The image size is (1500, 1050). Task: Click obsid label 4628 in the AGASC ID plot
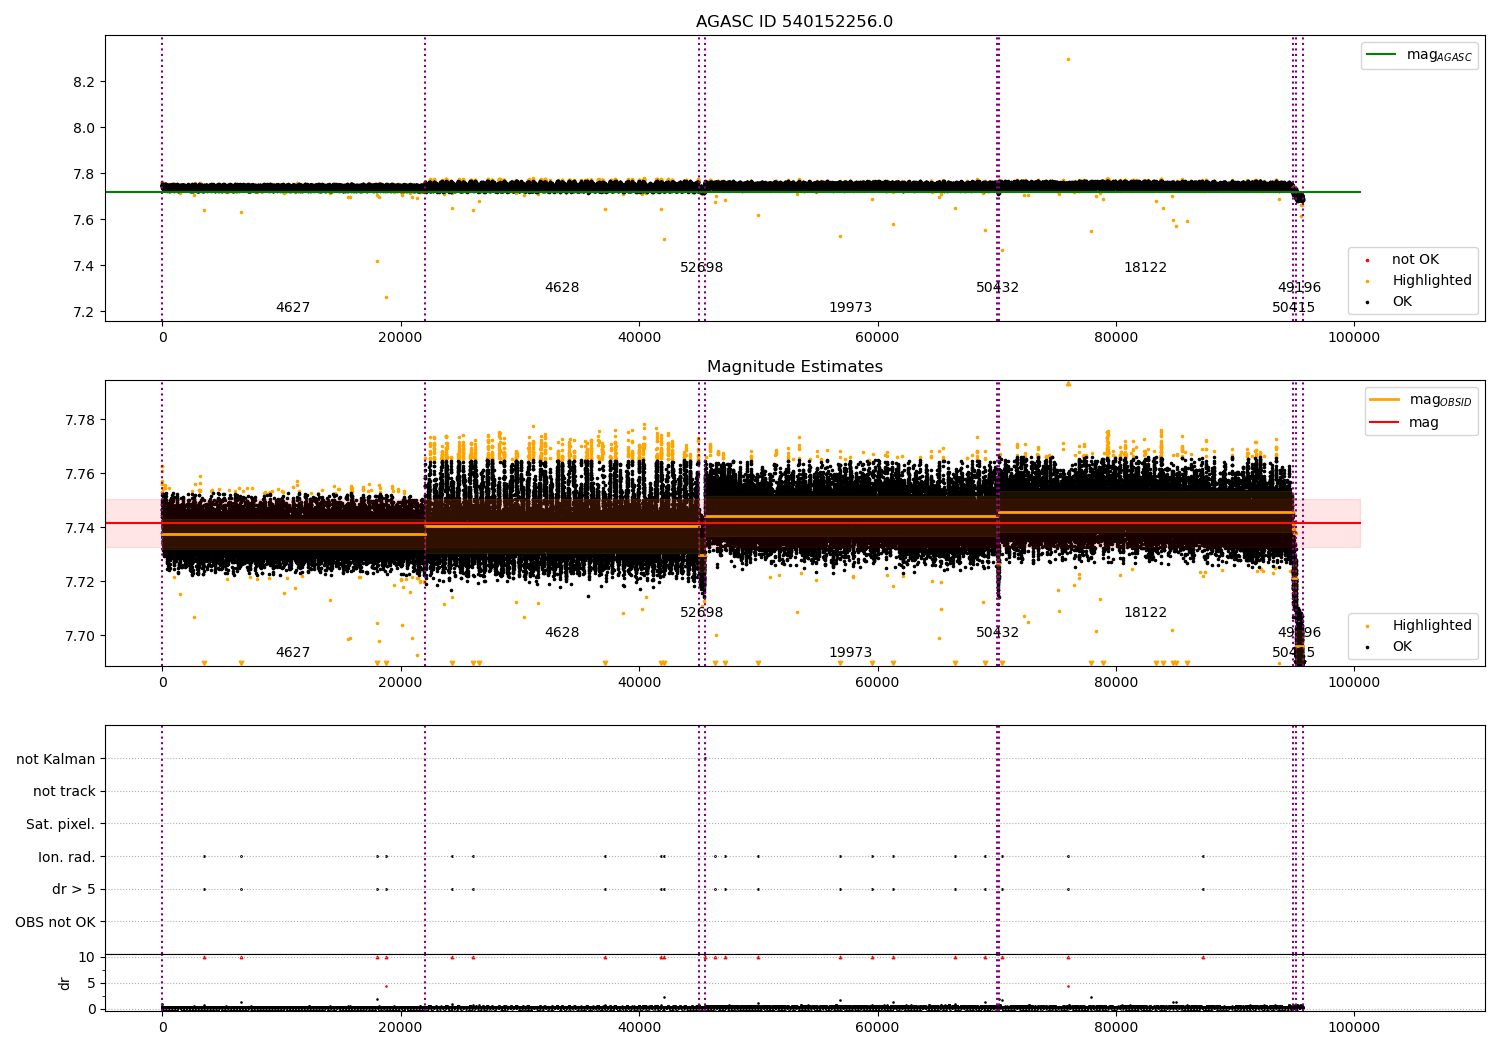click(562, 288)
